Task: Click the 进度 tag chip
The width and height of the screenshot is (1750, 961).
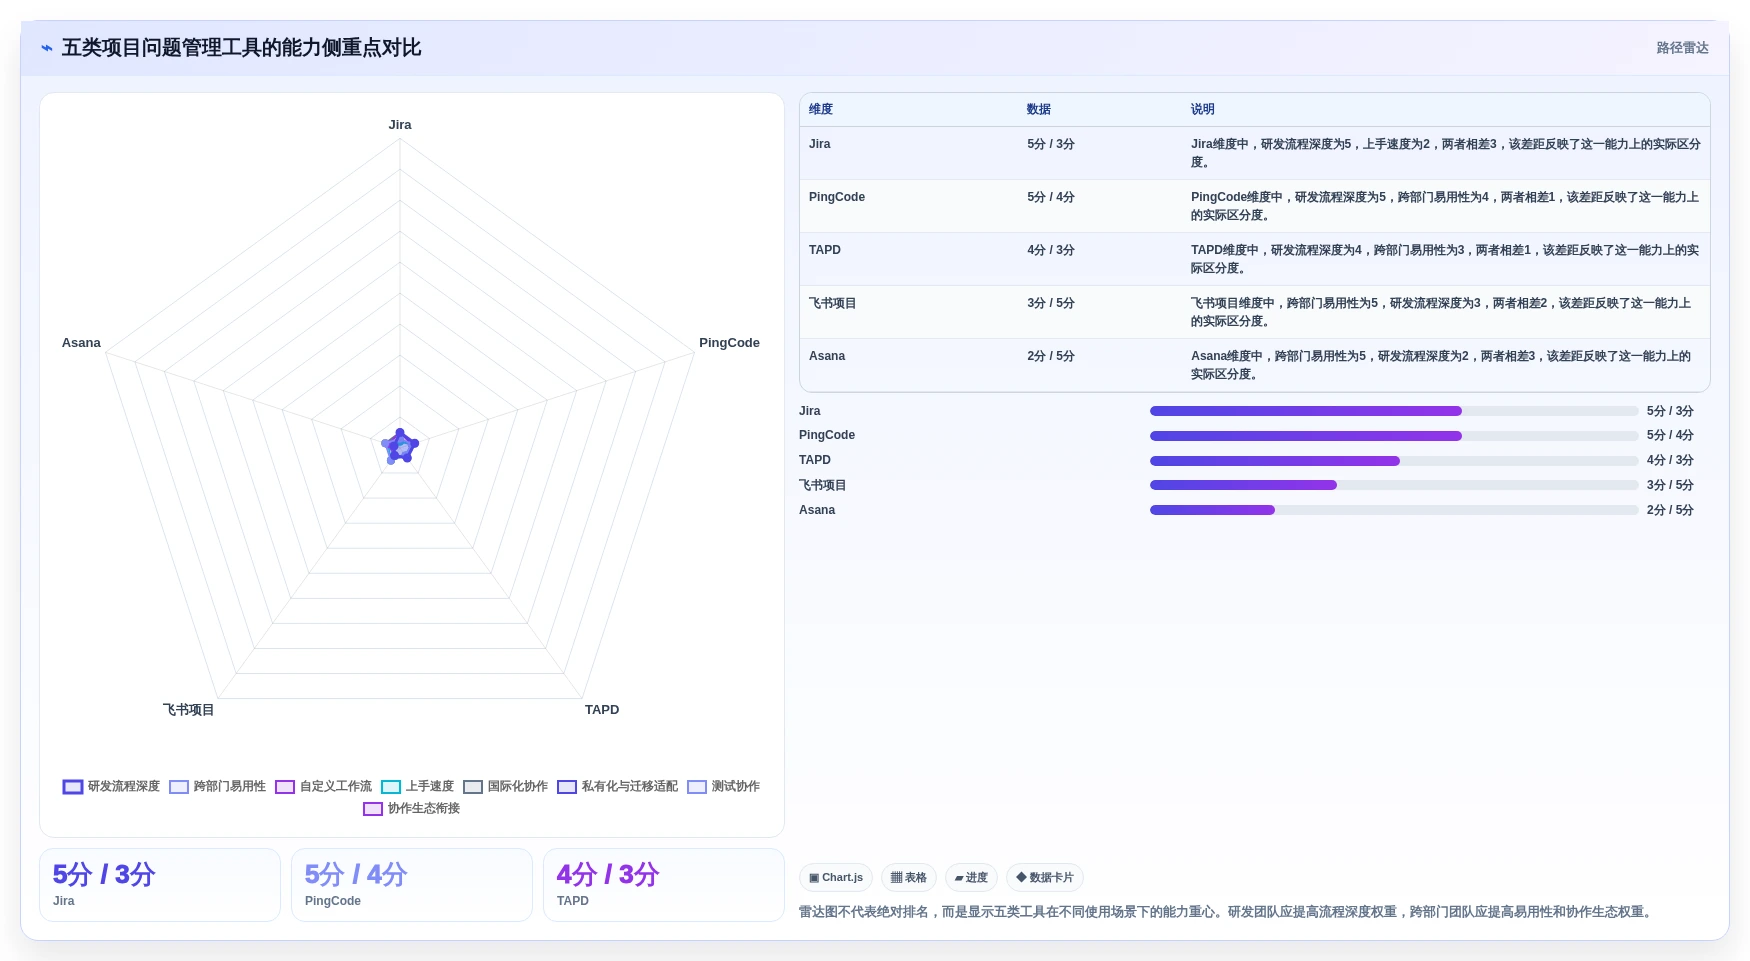Action: pyautogui.click(x=971, y=877)
